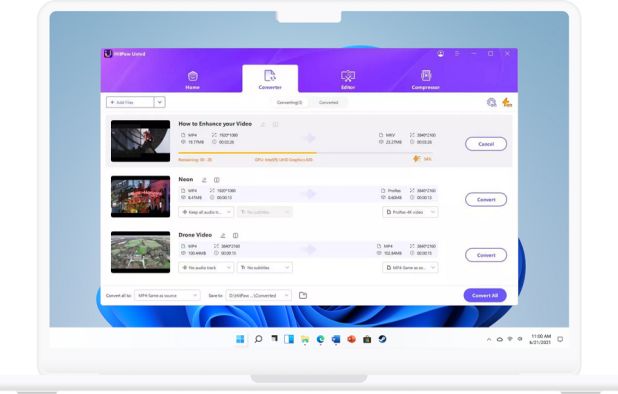The width and height of the screenshot is (618, 394).
Task: Convert the Drone Video
Action: point(486,255)
